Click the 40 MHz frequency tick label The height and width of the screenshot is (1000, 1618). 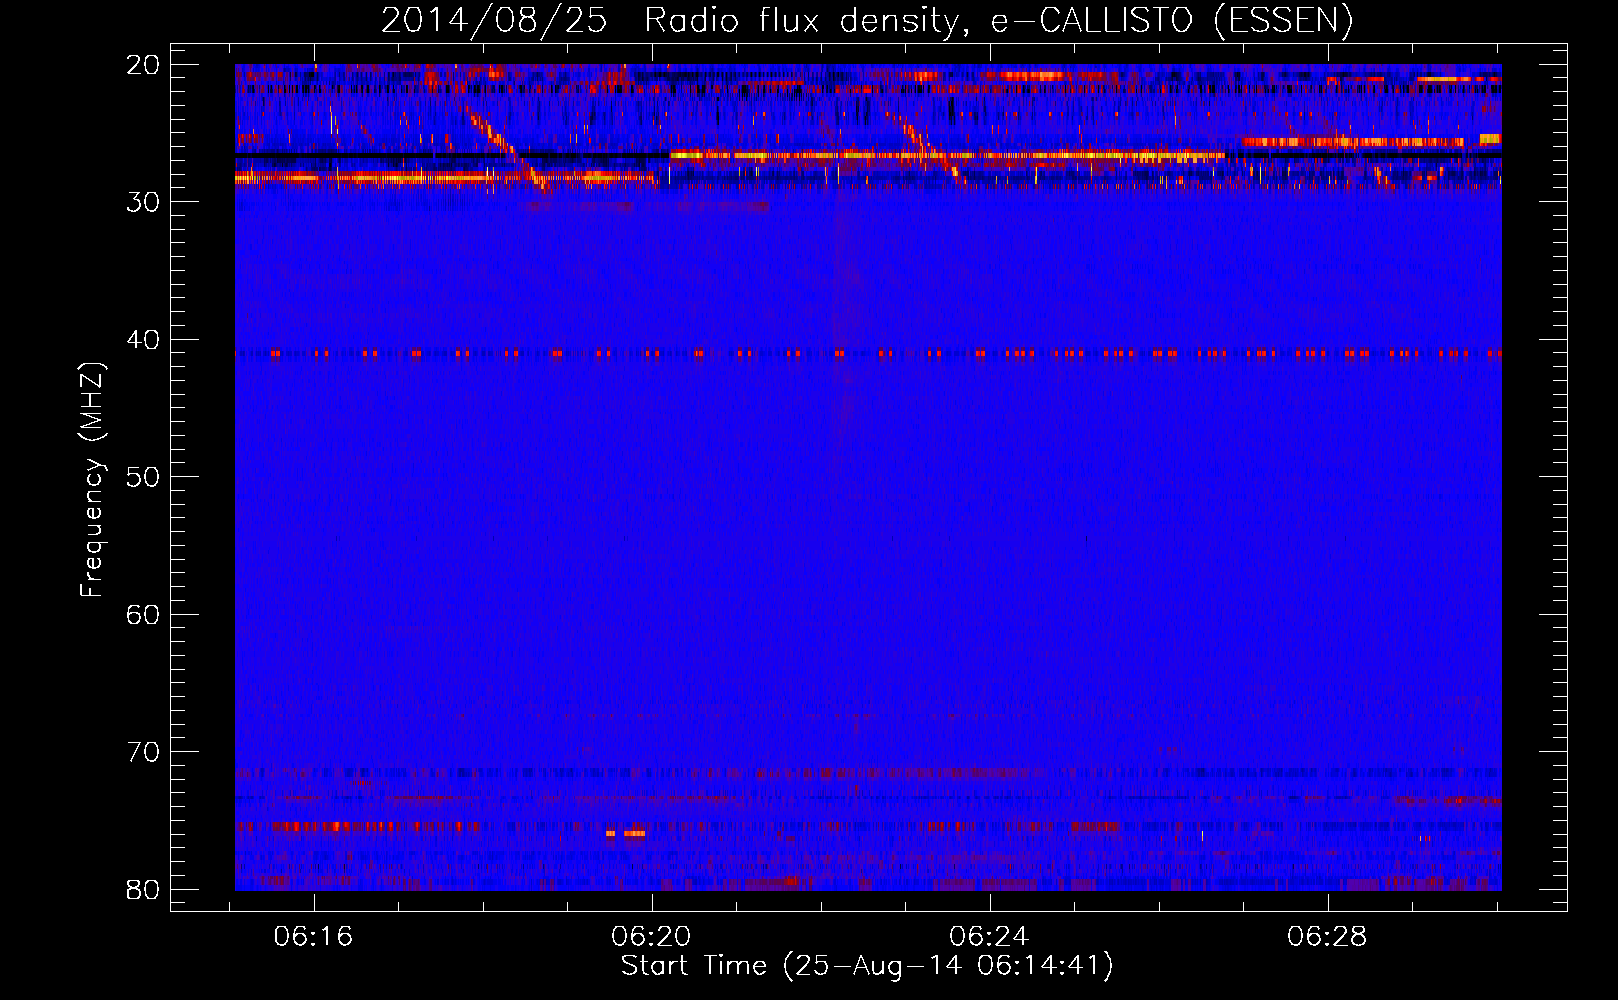(143, 340)
